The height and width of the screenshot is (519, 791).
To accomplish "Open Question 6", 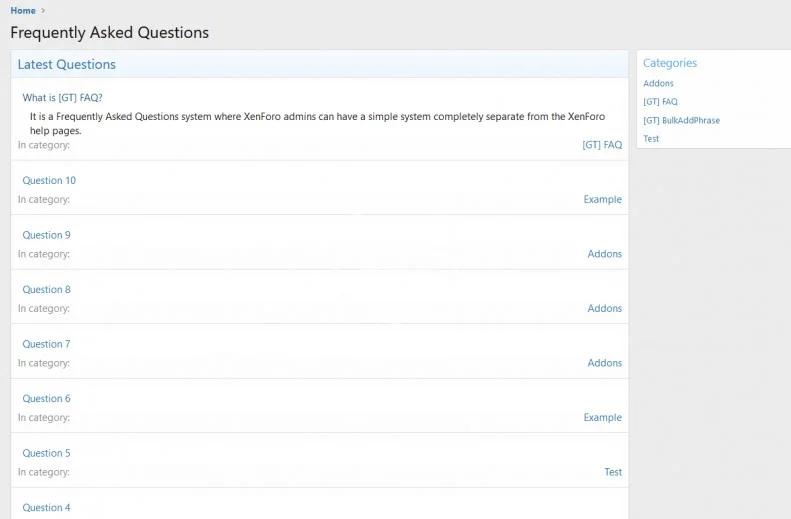I will (46, 399).
